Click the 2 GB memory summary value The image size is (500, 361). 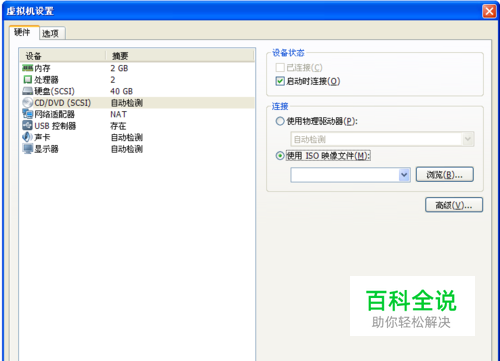119,68
